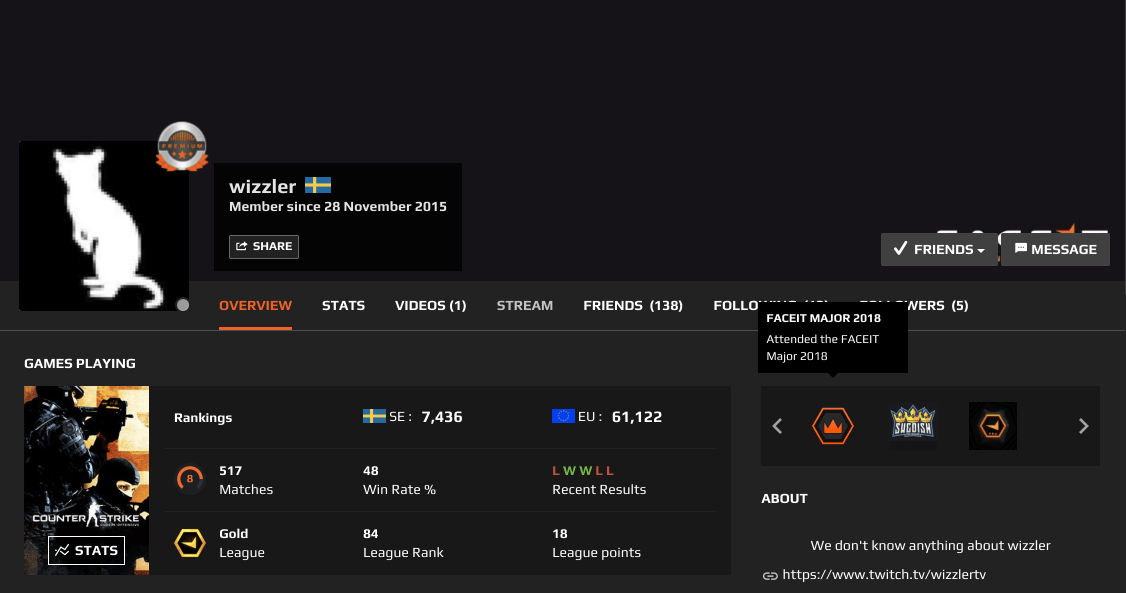This screenshot has height=593, width=1126.
Task: Click the L W W L L recent results
Action: point(583,471)
